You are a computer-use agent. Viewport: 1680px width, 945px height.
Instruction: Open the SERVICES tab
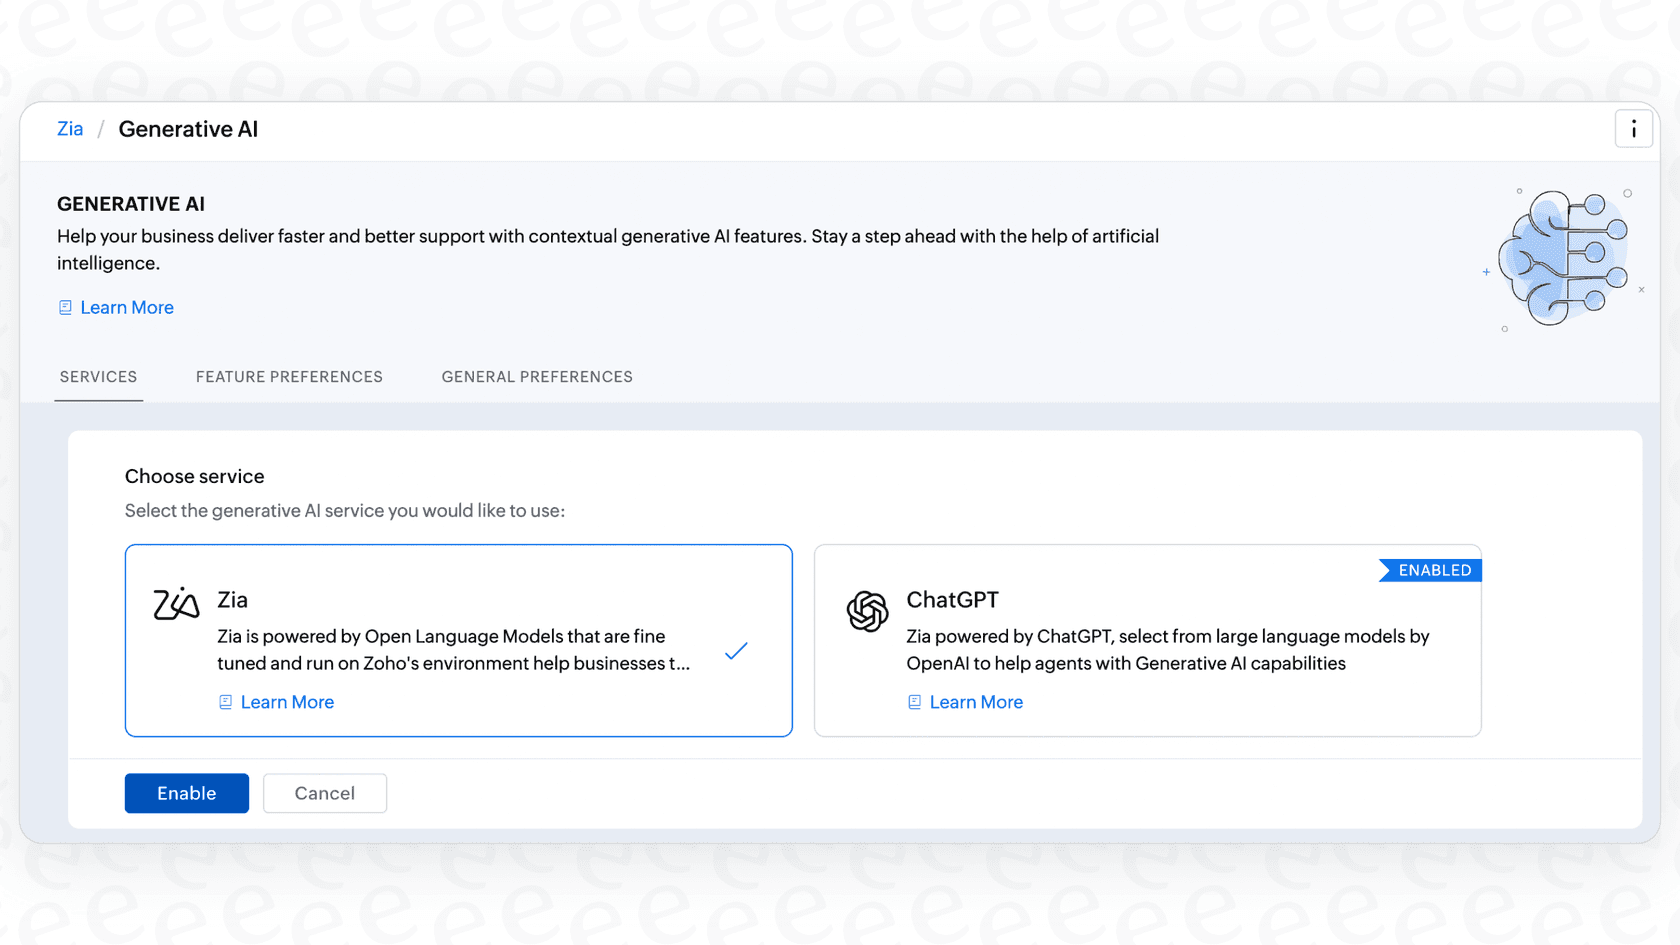(x=98, y=377)
